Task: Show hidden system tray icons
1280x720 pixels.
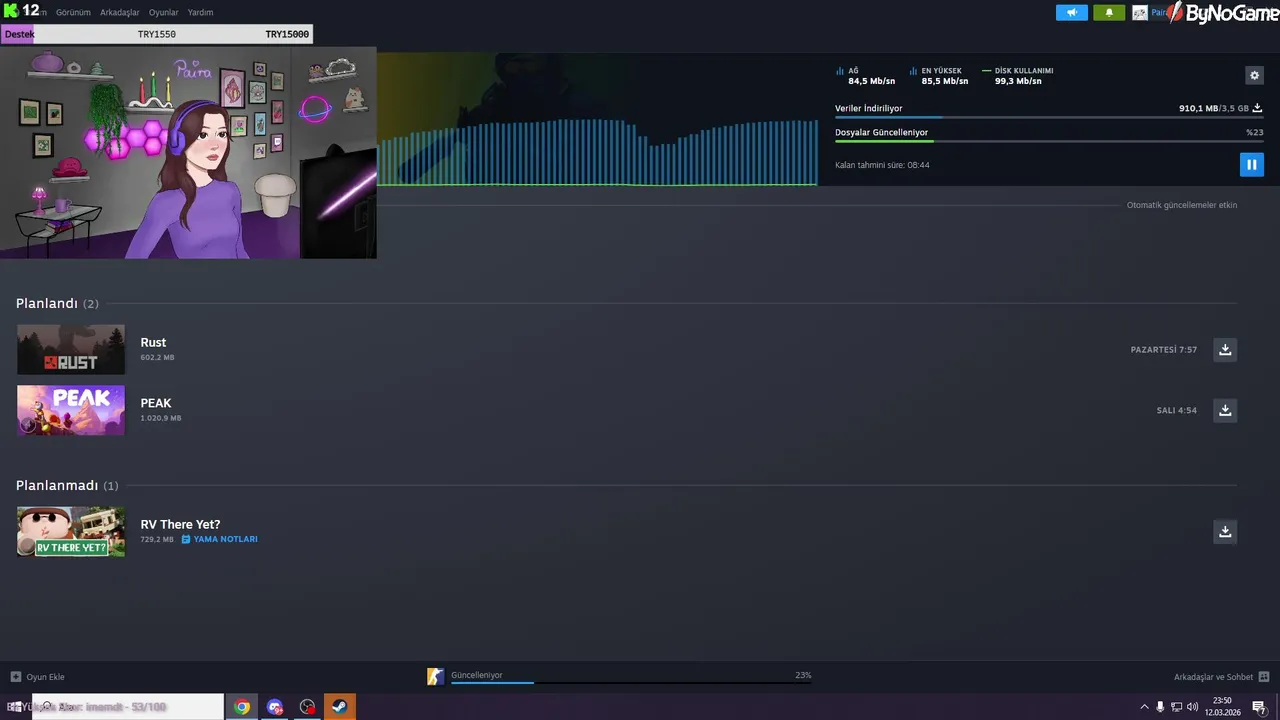Action: click(1144, 707)
